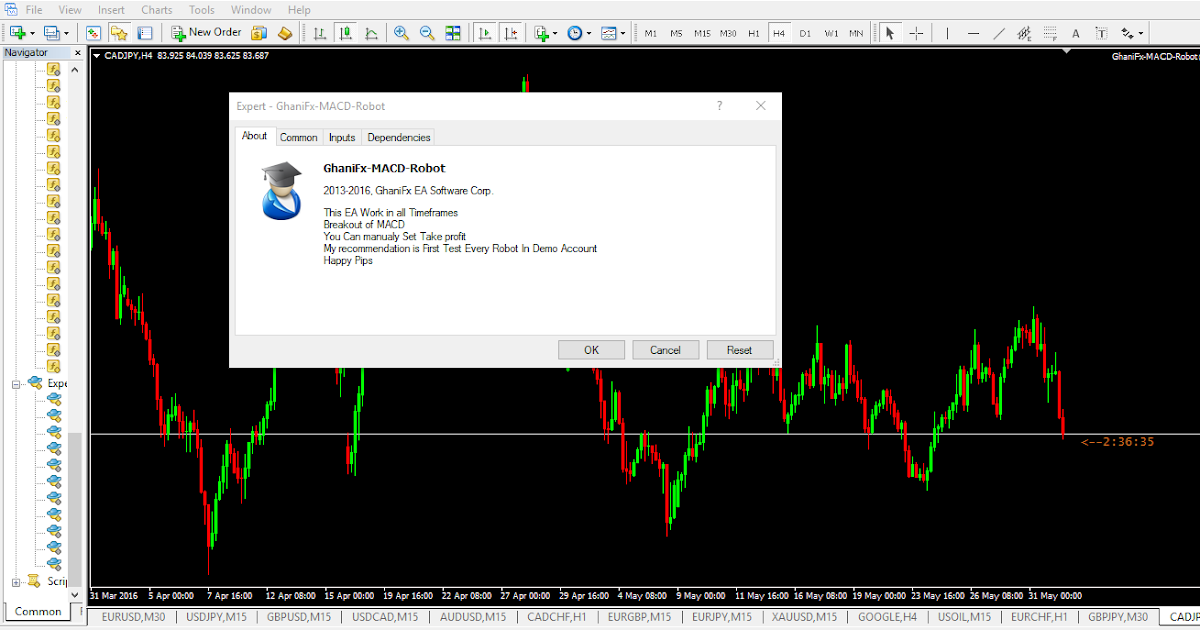Image resolution: width=1200 pixels, height=630 pixels.
Task: Select the Navigator's Common bottom tab
Action: click(39, 612)
